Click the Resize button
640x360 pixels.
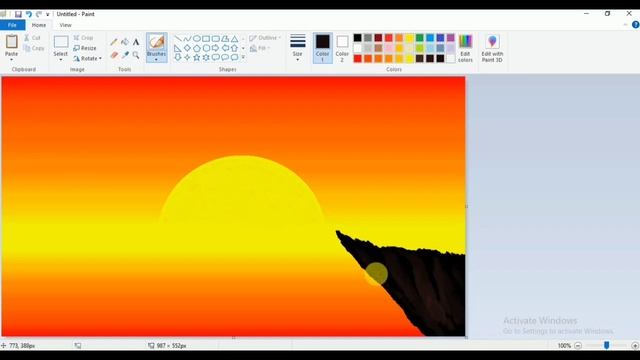[85, 48]
